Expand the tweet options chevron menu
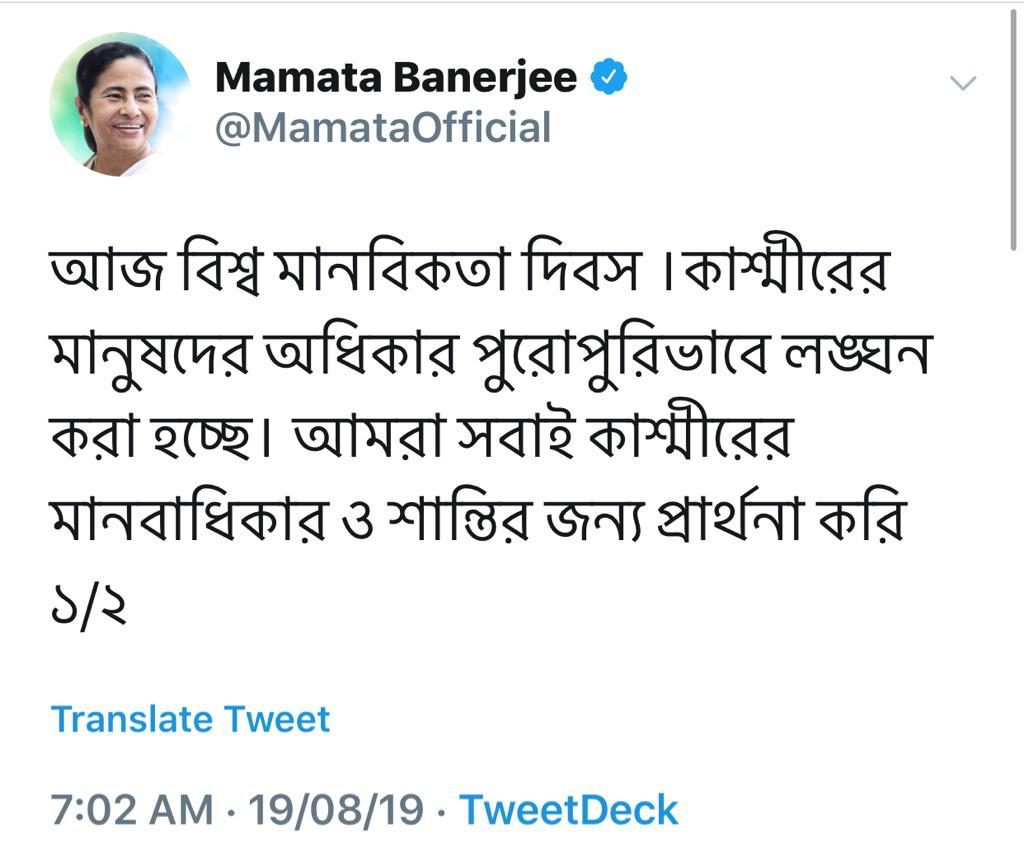Viewport: 1024px width, 865px height. point(963,83)
